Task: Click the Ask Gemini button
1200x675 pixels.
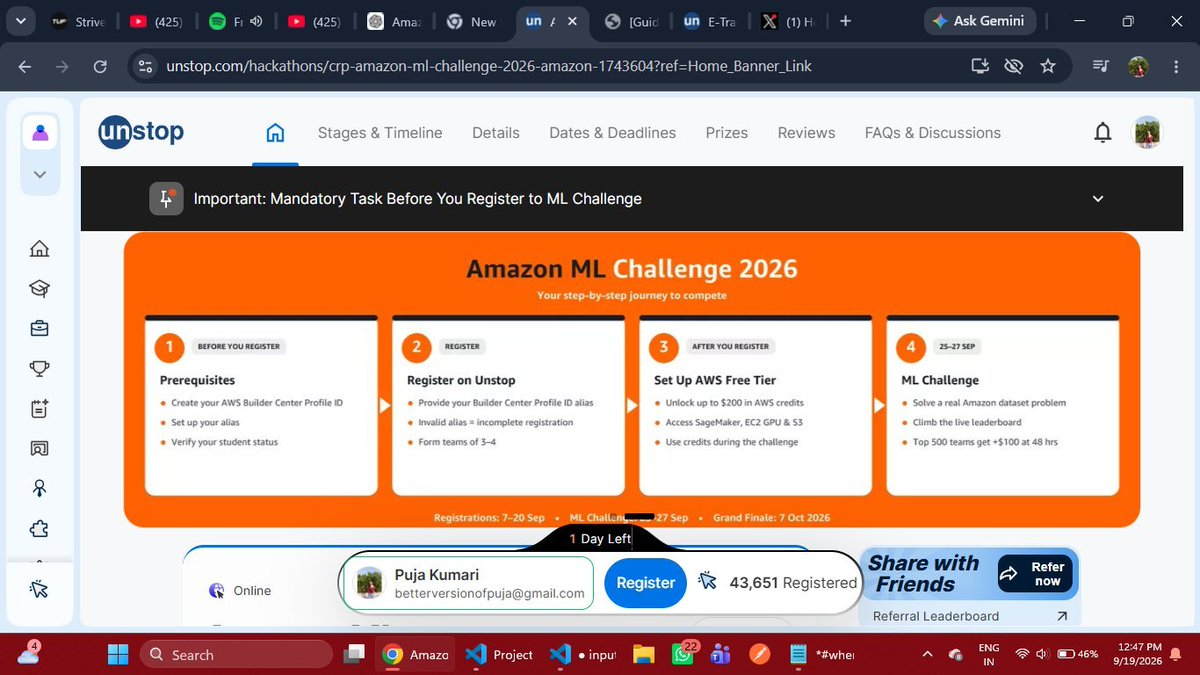Action: [979, 20]
